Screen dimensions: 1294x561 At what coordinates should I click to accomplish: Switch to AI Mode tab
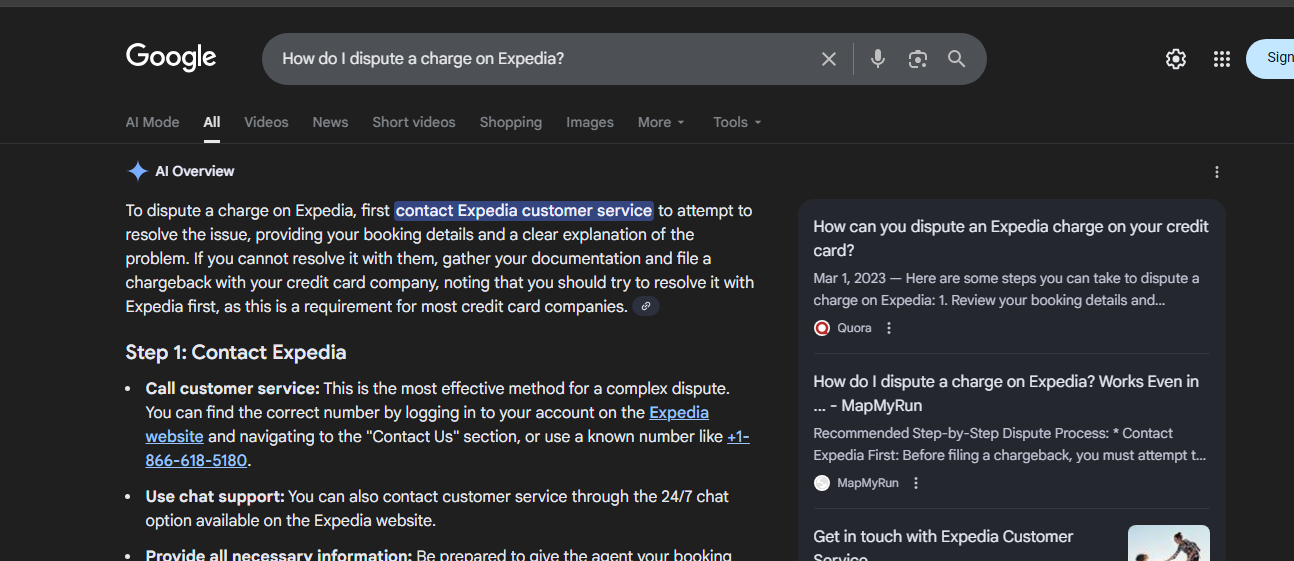point(152,122)
